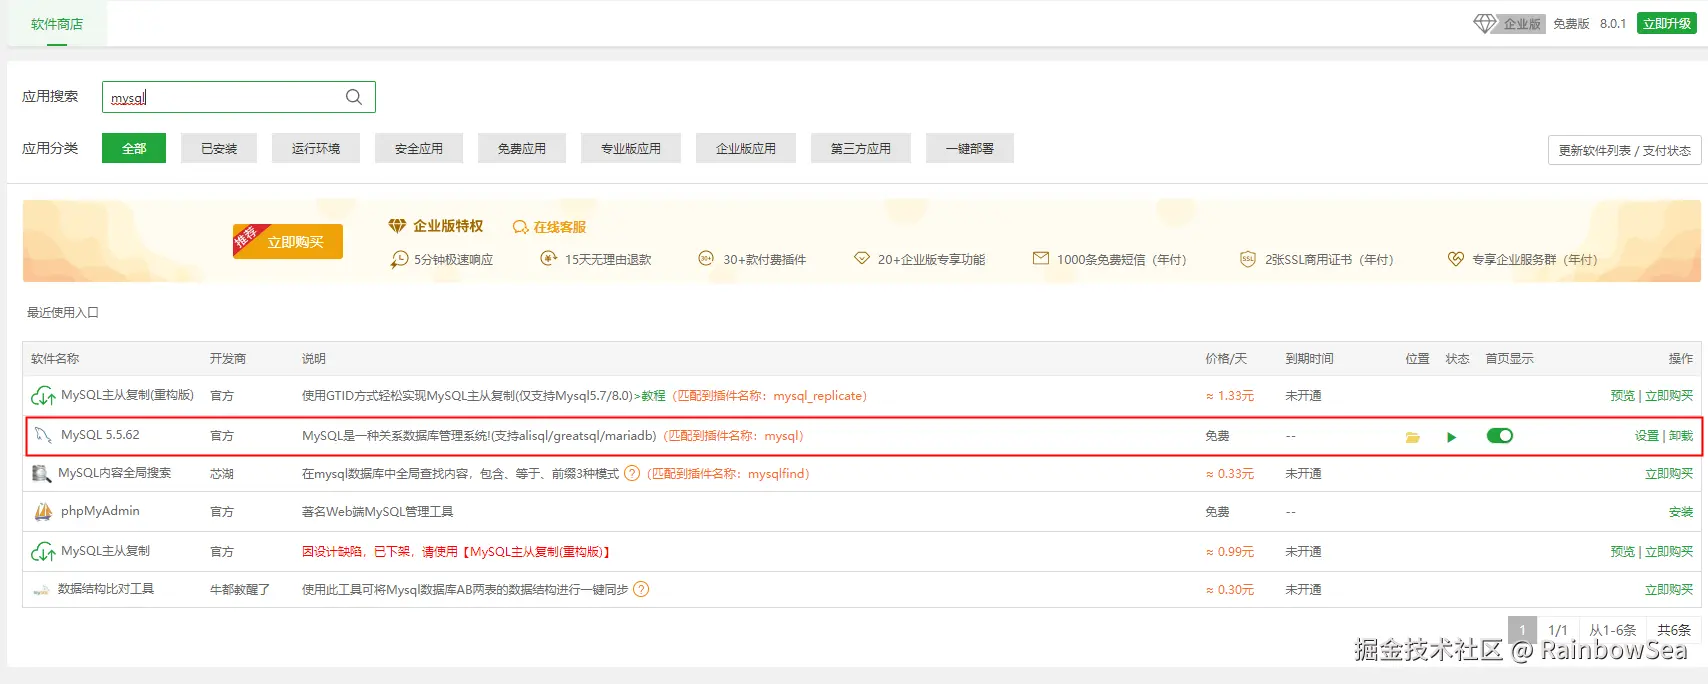
Task: Click the 牛都敏醒了 developer name
Action: pyautogui.click(x=240, y=590)
